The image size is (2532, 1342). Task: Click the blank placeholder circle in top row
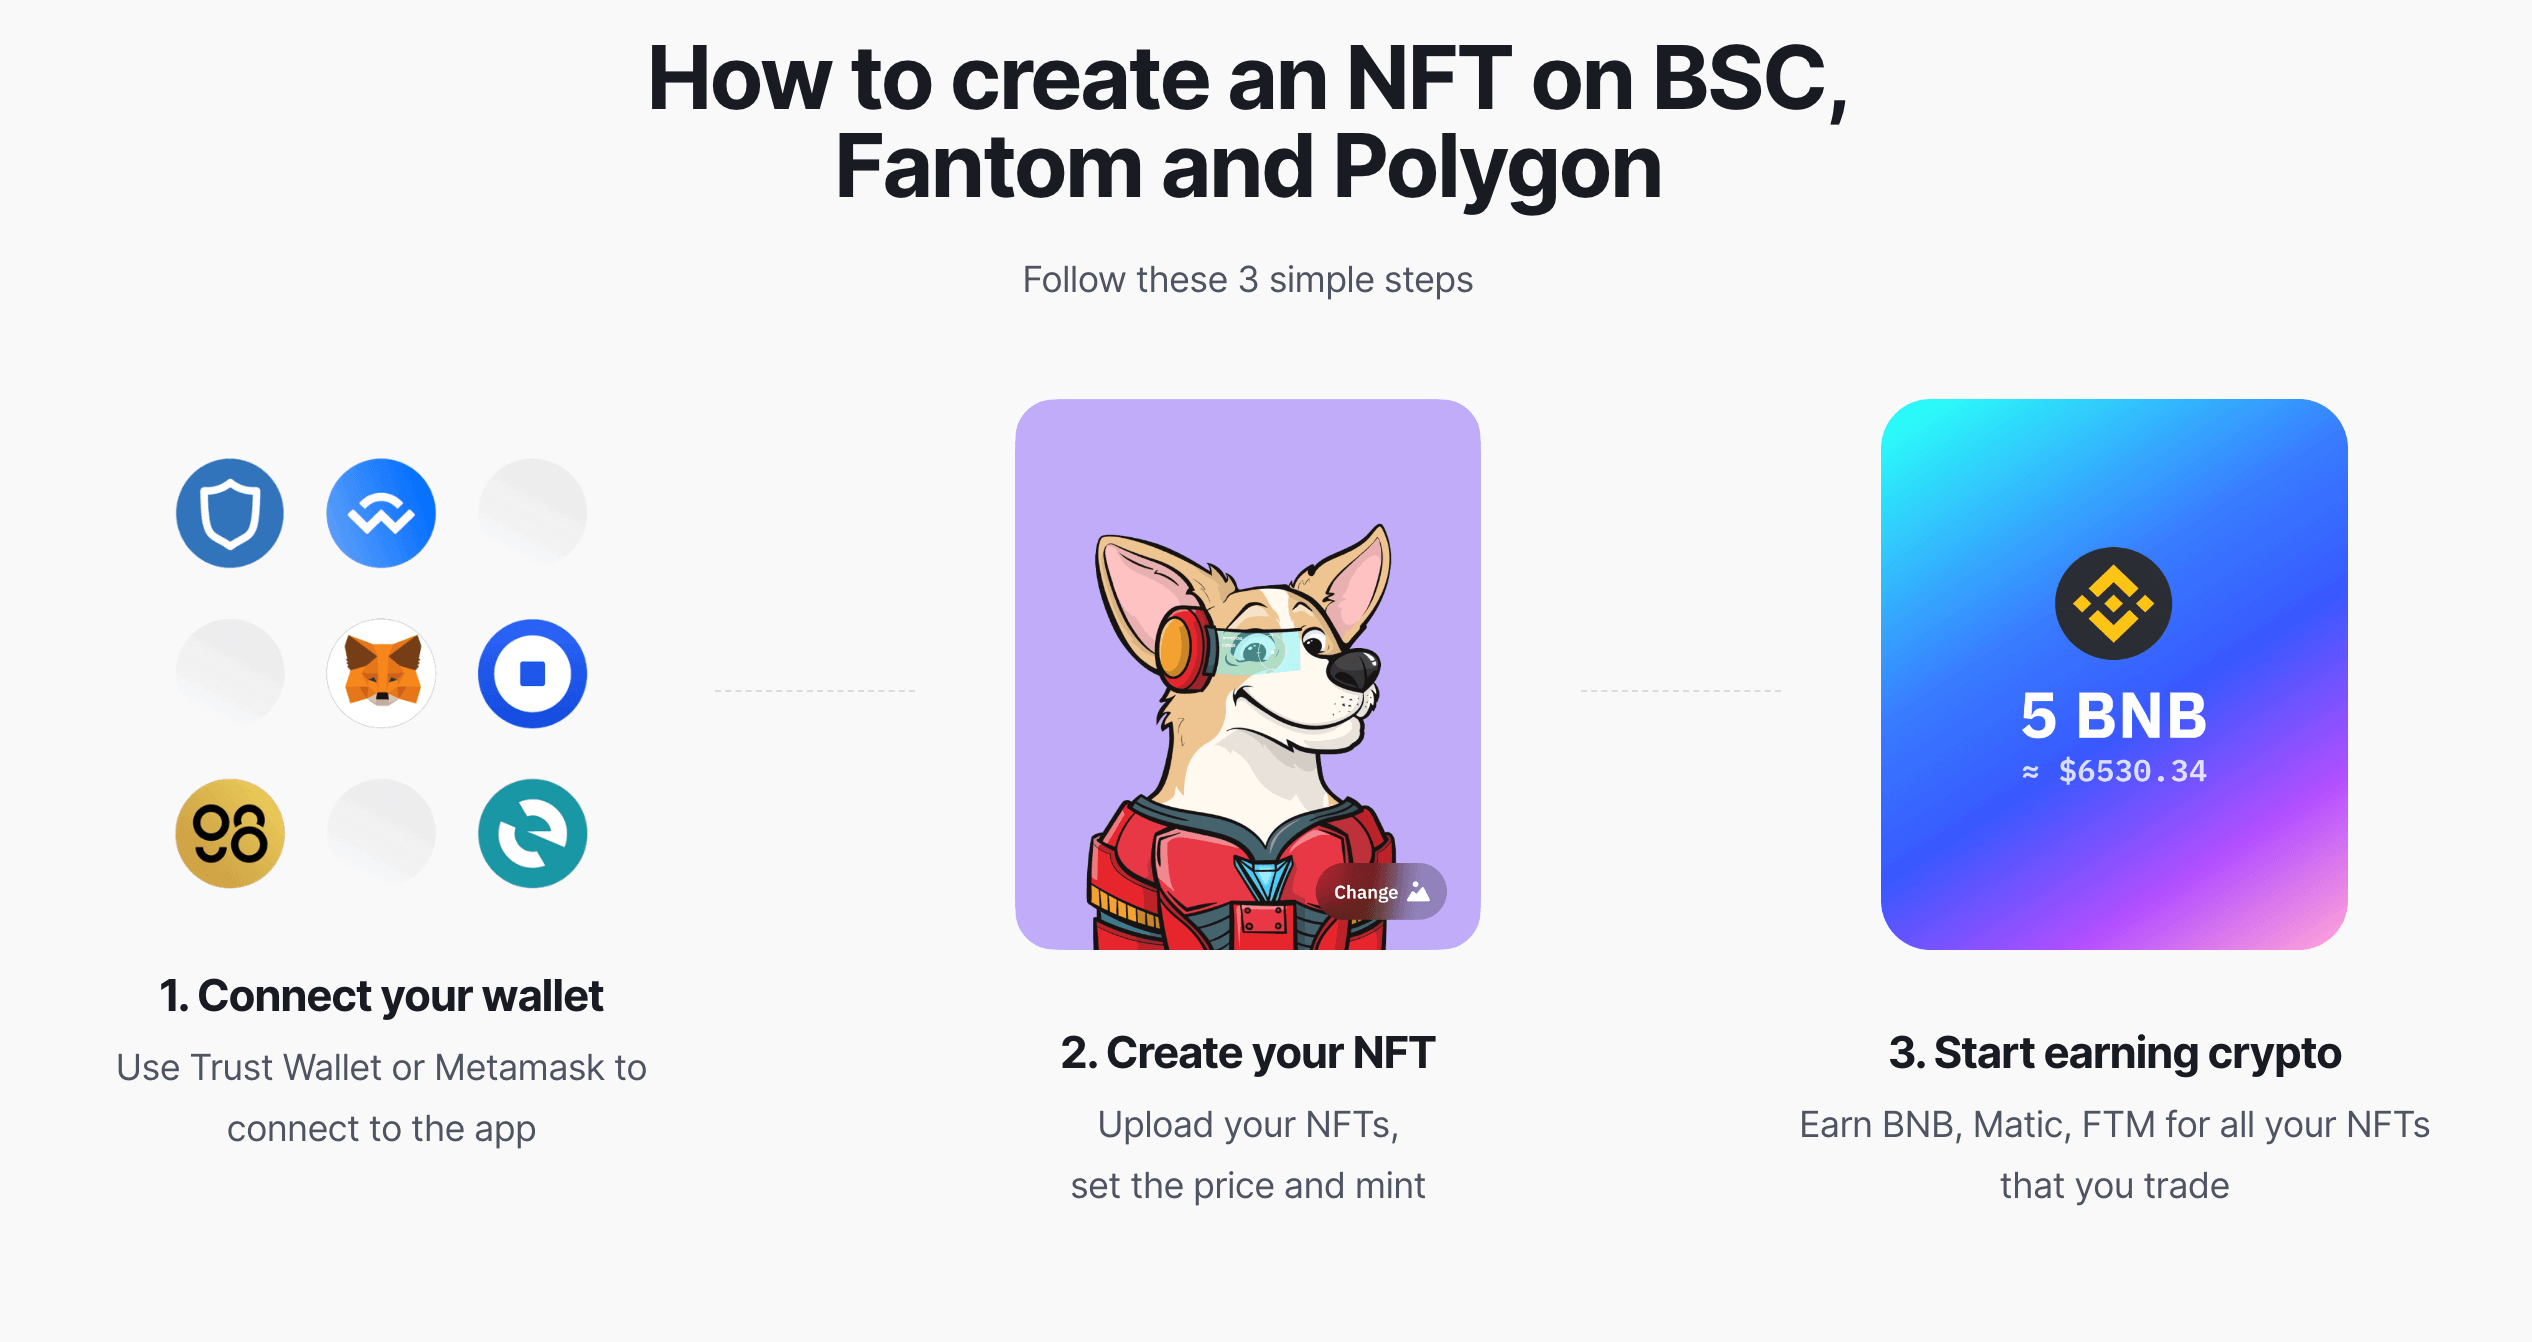[x=532, y=513]
